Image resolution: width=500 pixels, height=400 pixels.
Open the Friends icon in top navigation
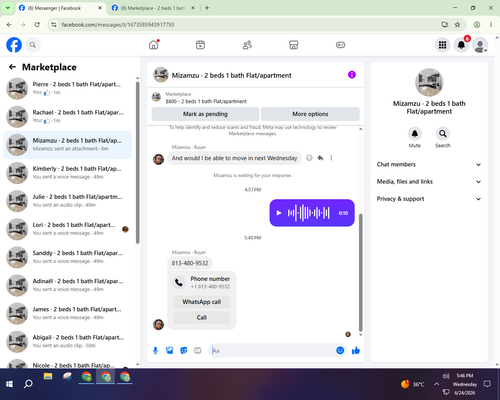click(x=247, y=45)
